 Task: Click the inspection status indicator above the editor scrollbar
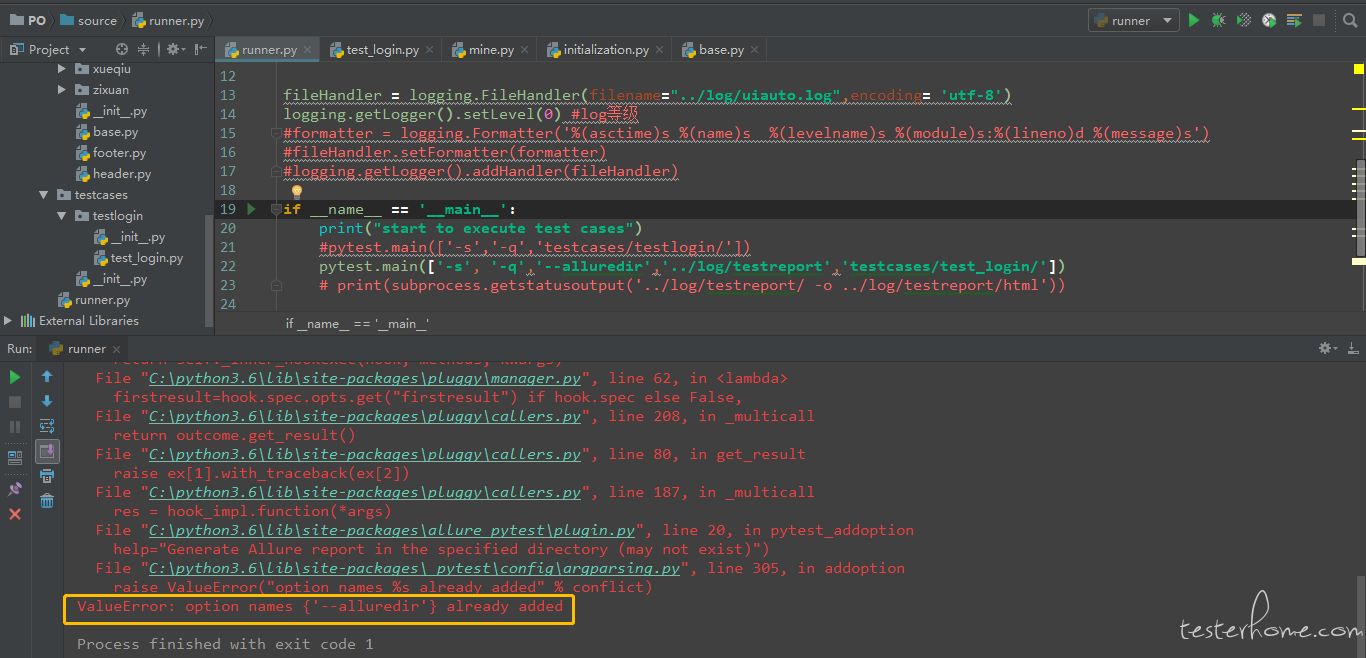(x=1359, y=69)
